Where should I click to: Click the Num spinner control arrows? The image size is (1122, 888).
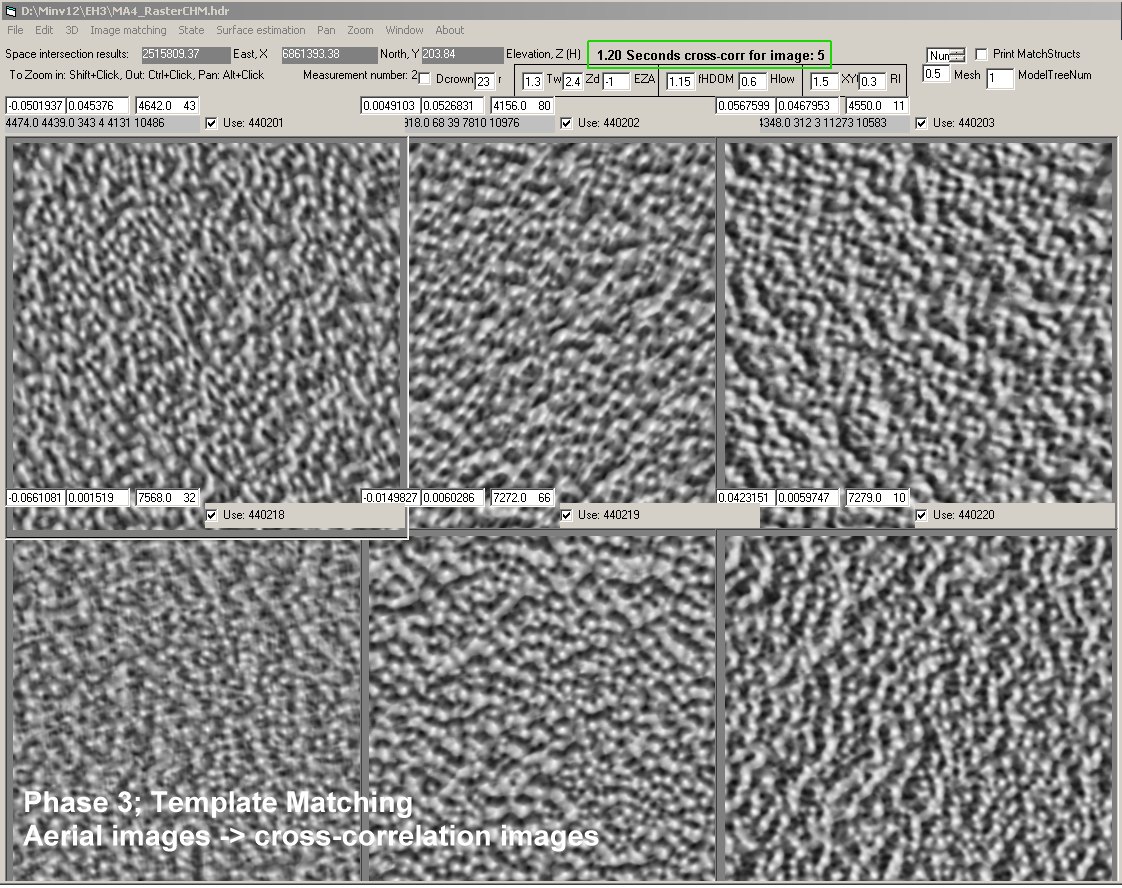tap(957, 55)
